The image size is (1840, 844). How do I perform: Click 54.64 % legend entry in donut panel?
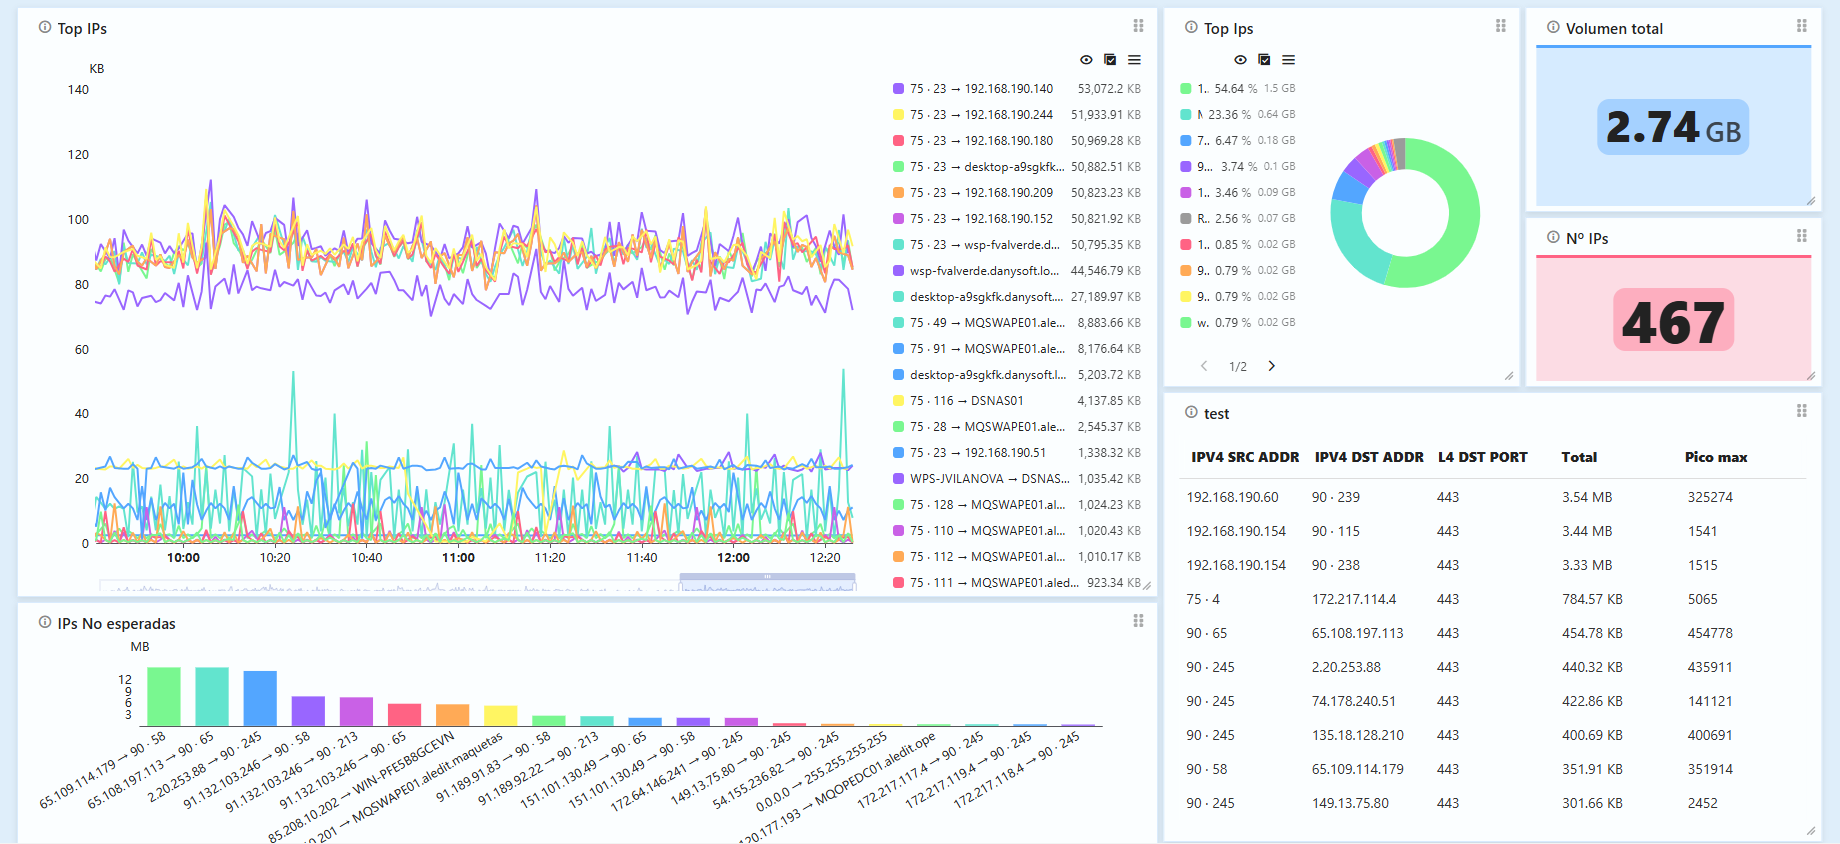[x=1238, y=89]
